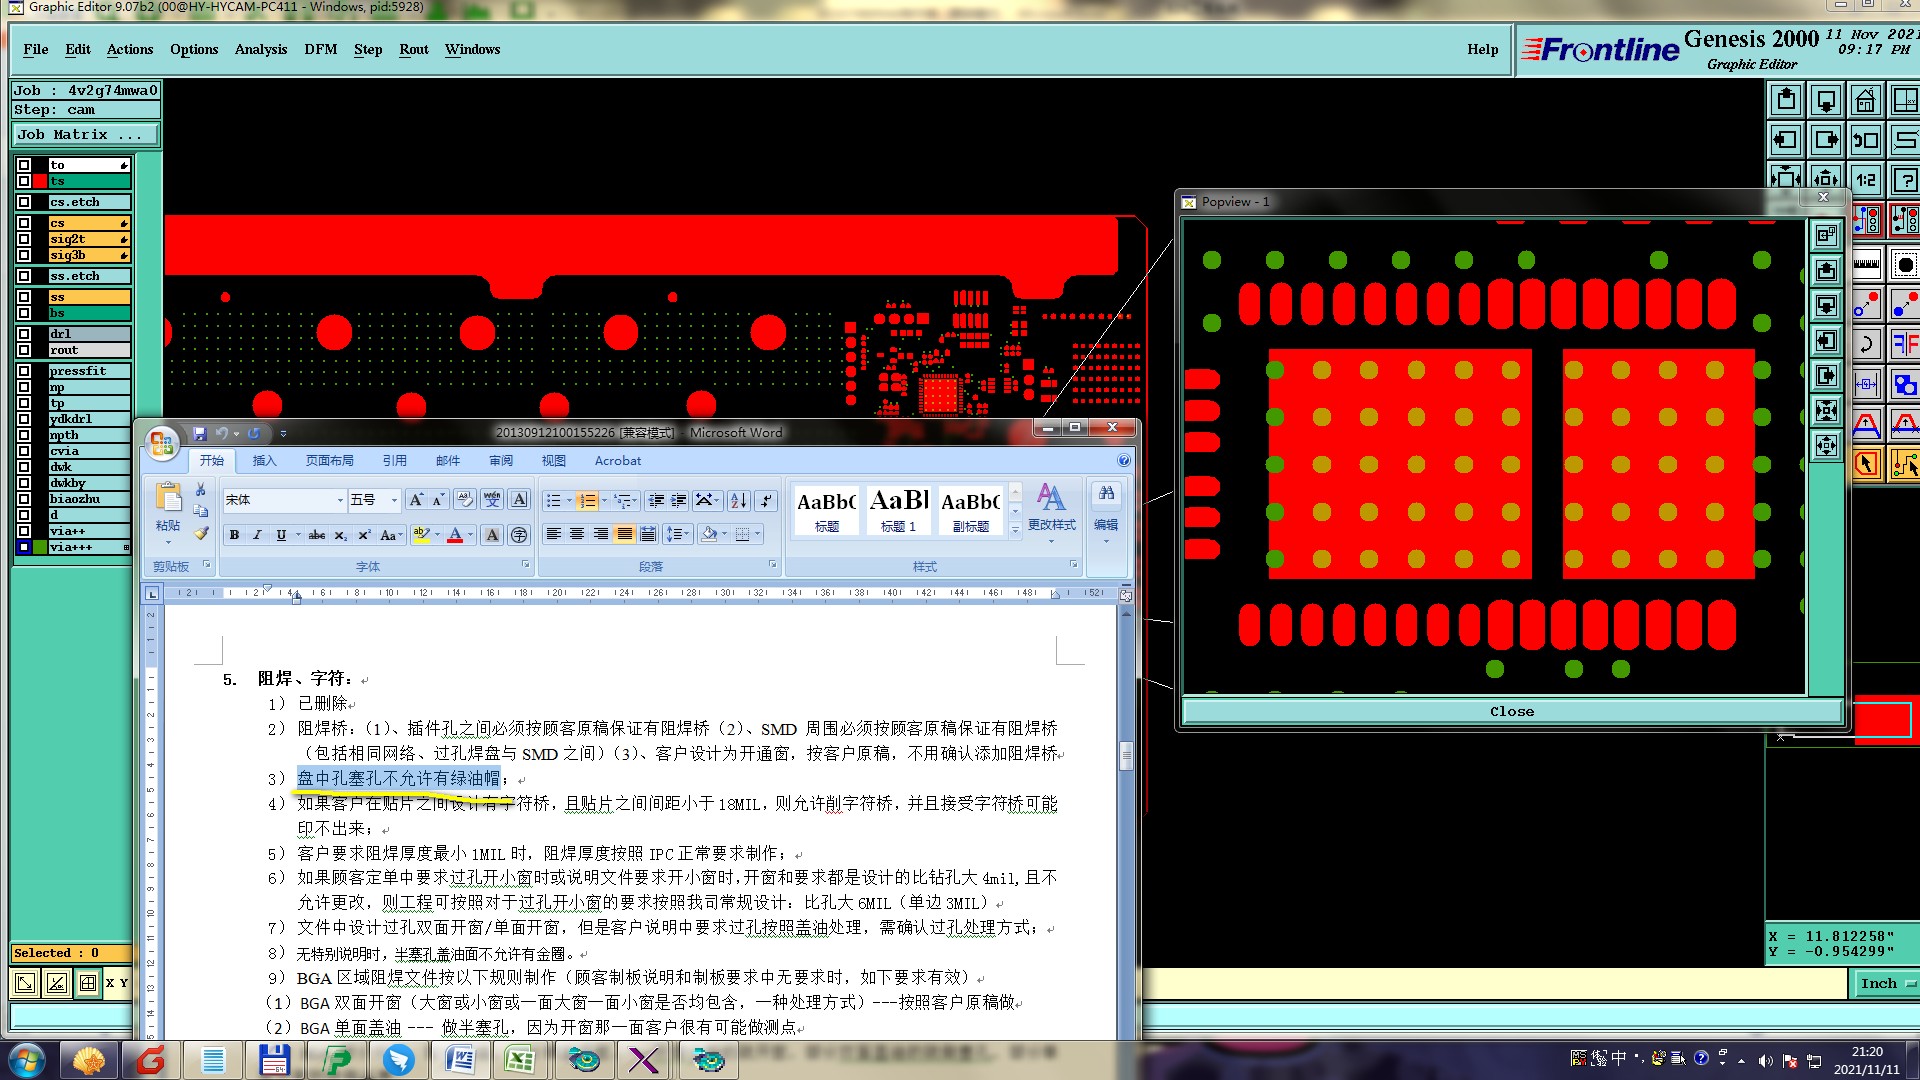Screen dimensions: 1920x1080
Task: Click the Popview Close button
Action: [x=1511, y=711]
